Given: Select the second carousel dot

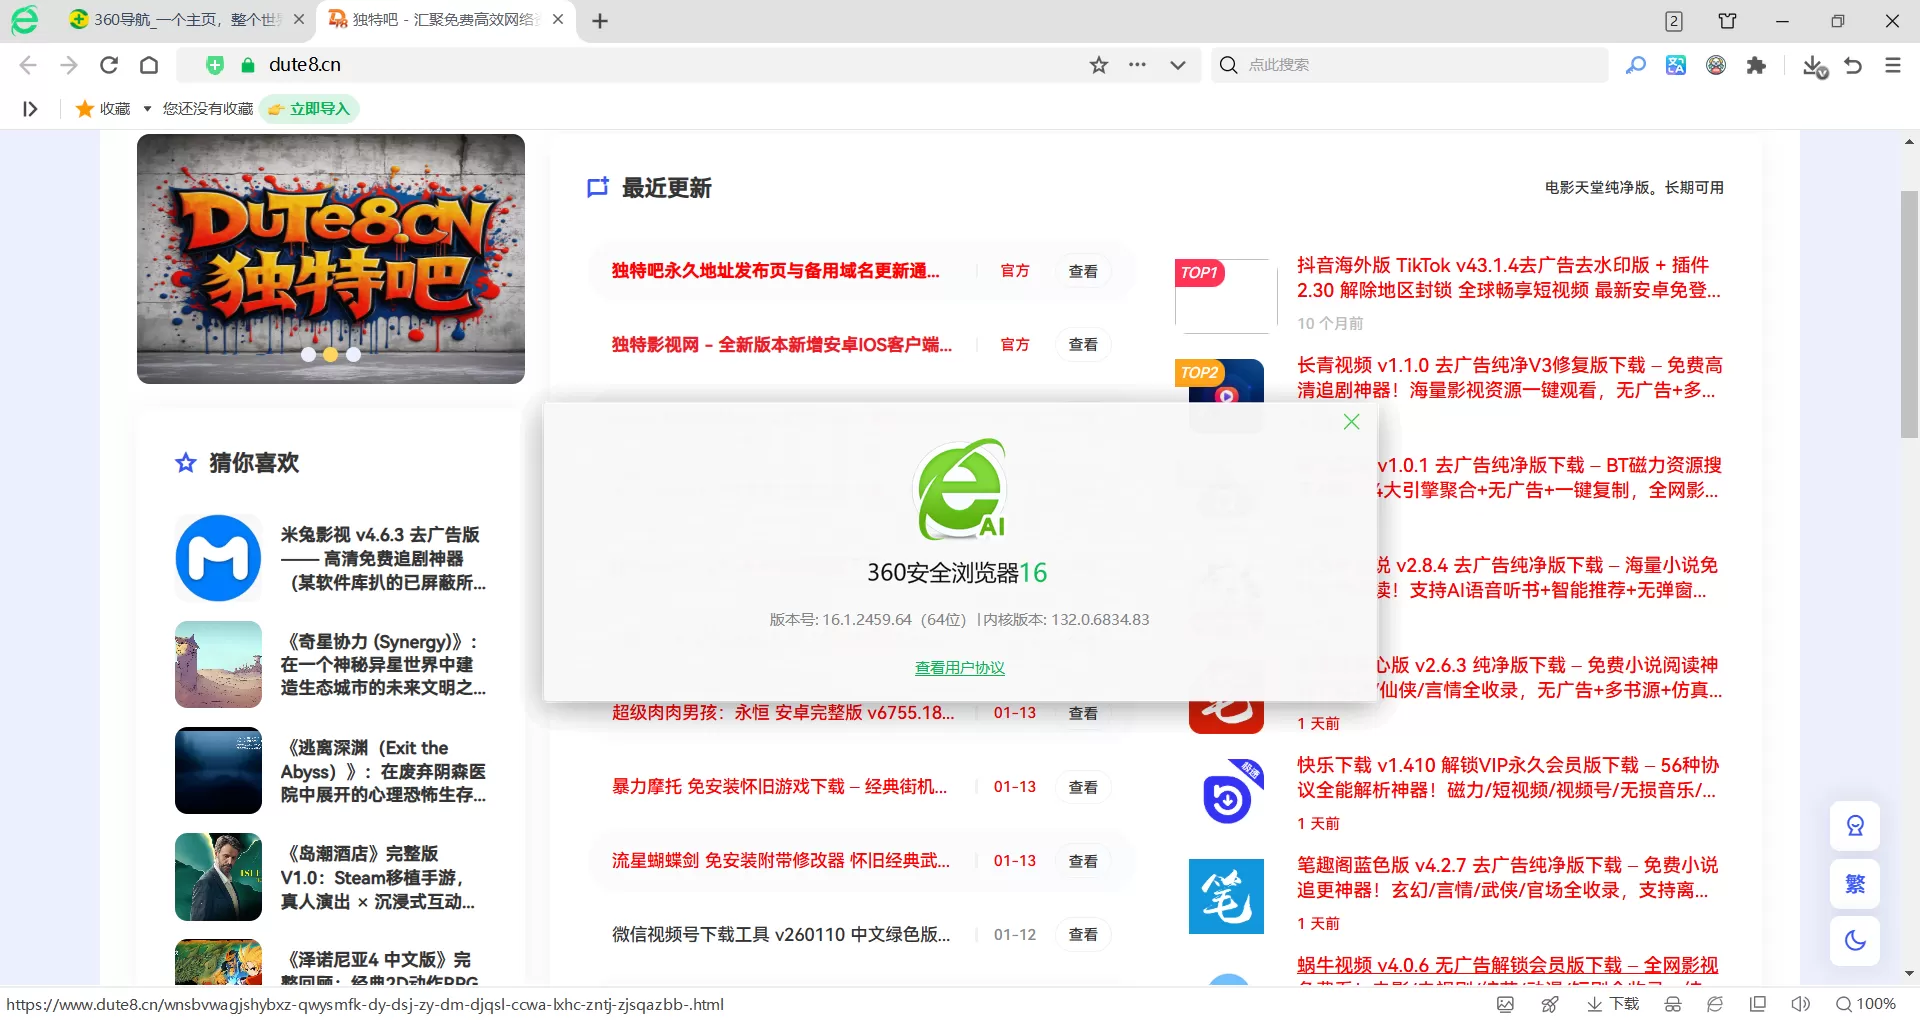Looking at the screenshot, I should (331, 354).
